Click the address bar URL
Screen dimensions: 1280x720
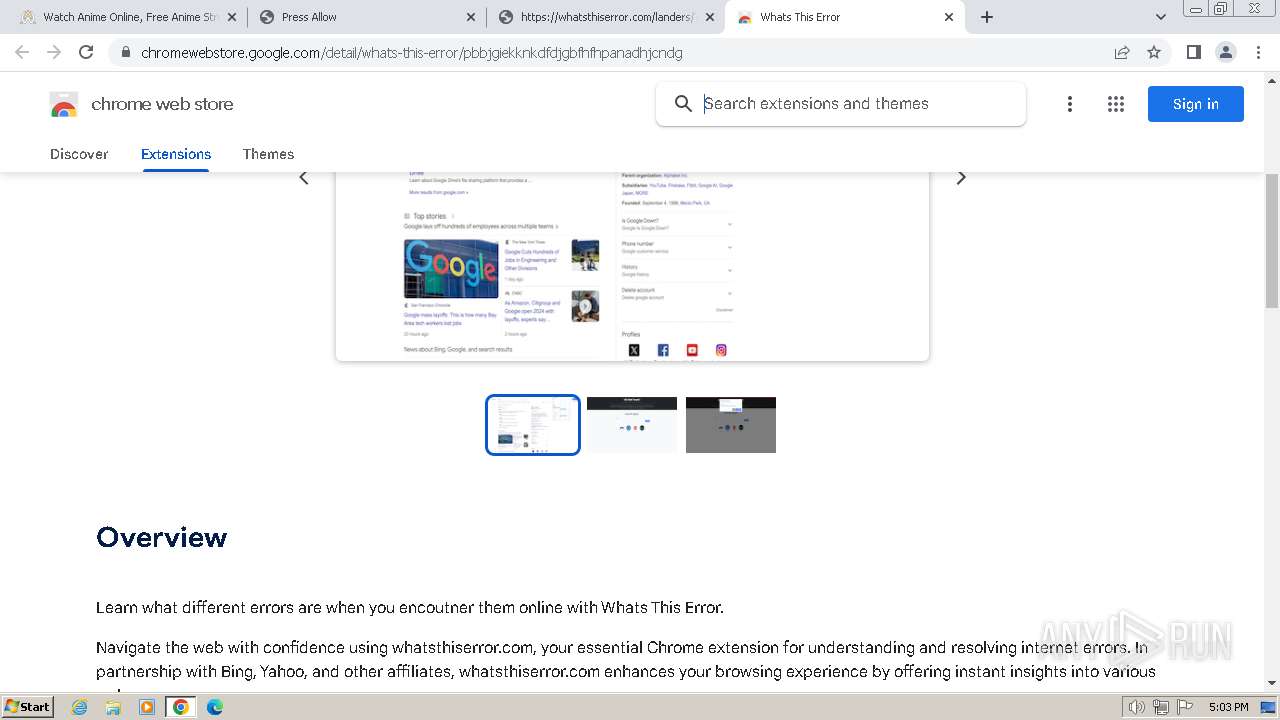(411, 53)
